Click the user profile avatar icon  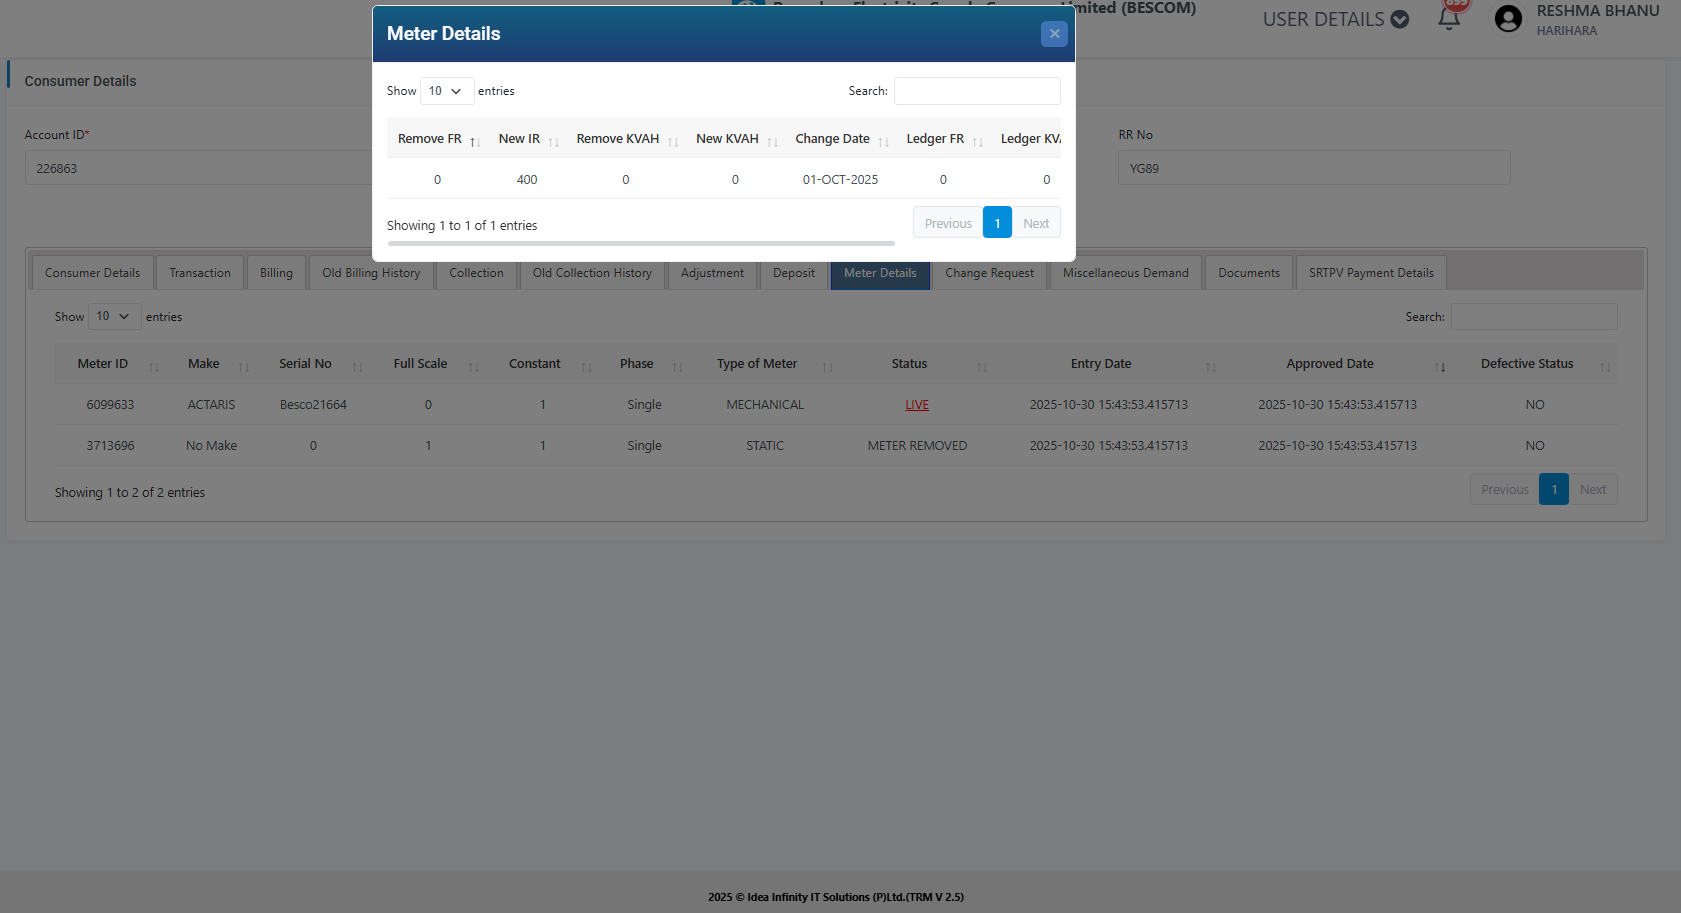pyautogui.click(x=1507, y=19)
